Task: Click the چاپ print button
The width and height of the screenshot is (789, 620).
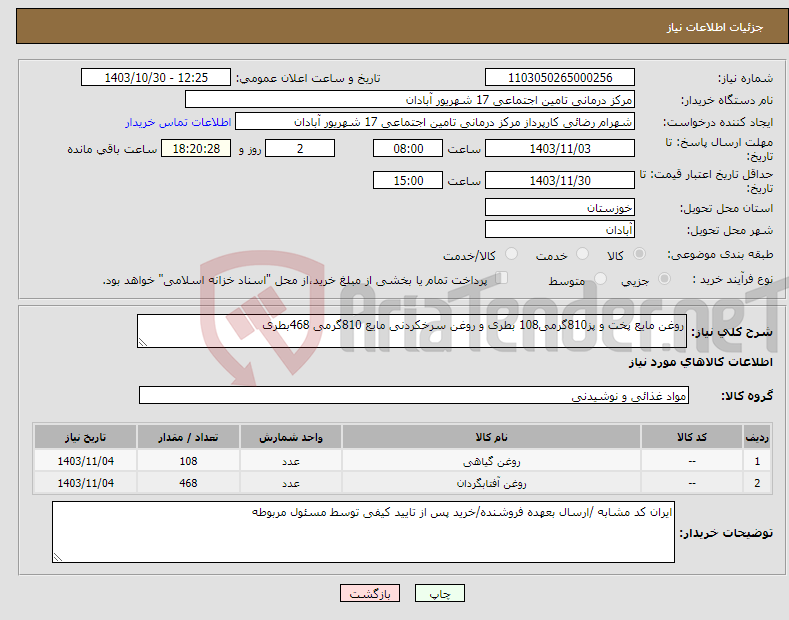Action: point(440,593)
